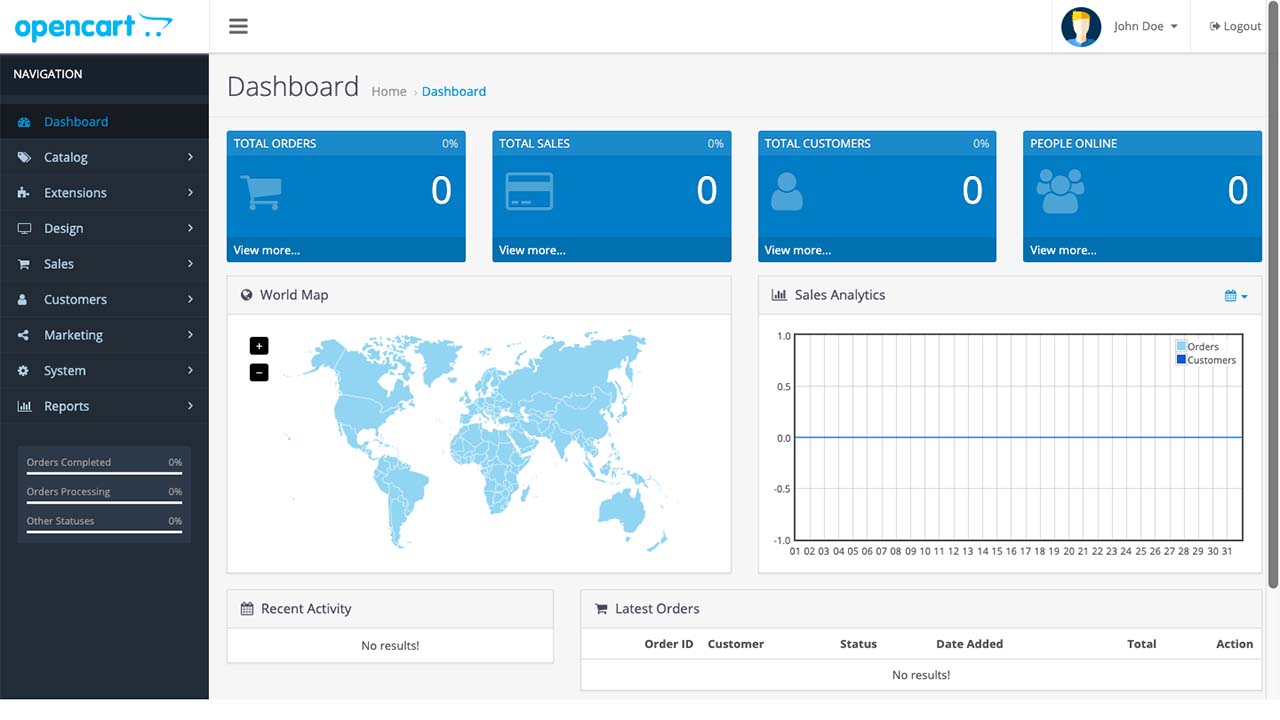
Task: Expand the Reports chevron arrow
Action: point(190,406)
